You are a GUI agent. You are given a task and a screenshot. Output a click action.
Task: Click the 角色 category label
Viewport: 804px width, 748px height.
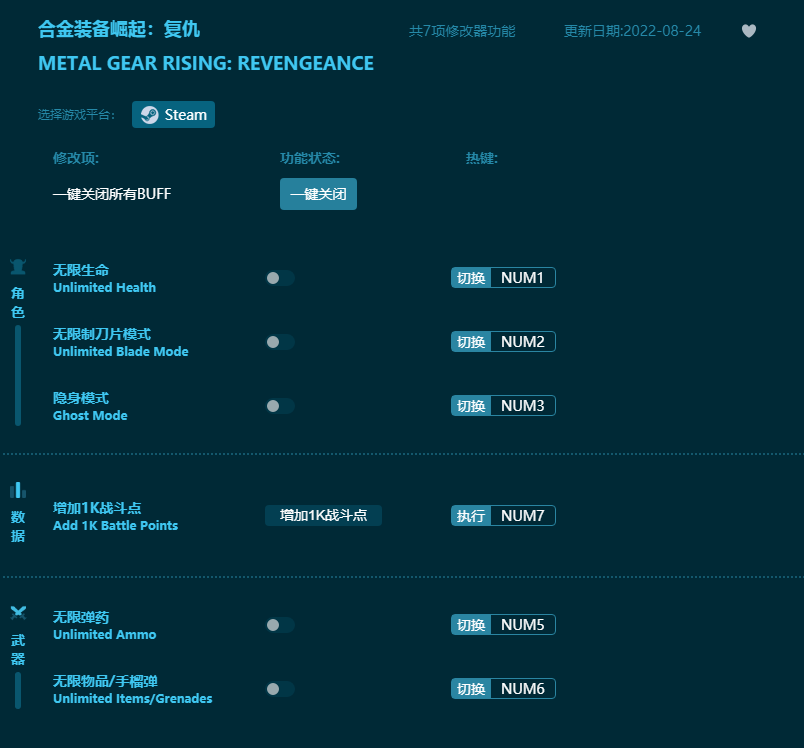[18, 302]
